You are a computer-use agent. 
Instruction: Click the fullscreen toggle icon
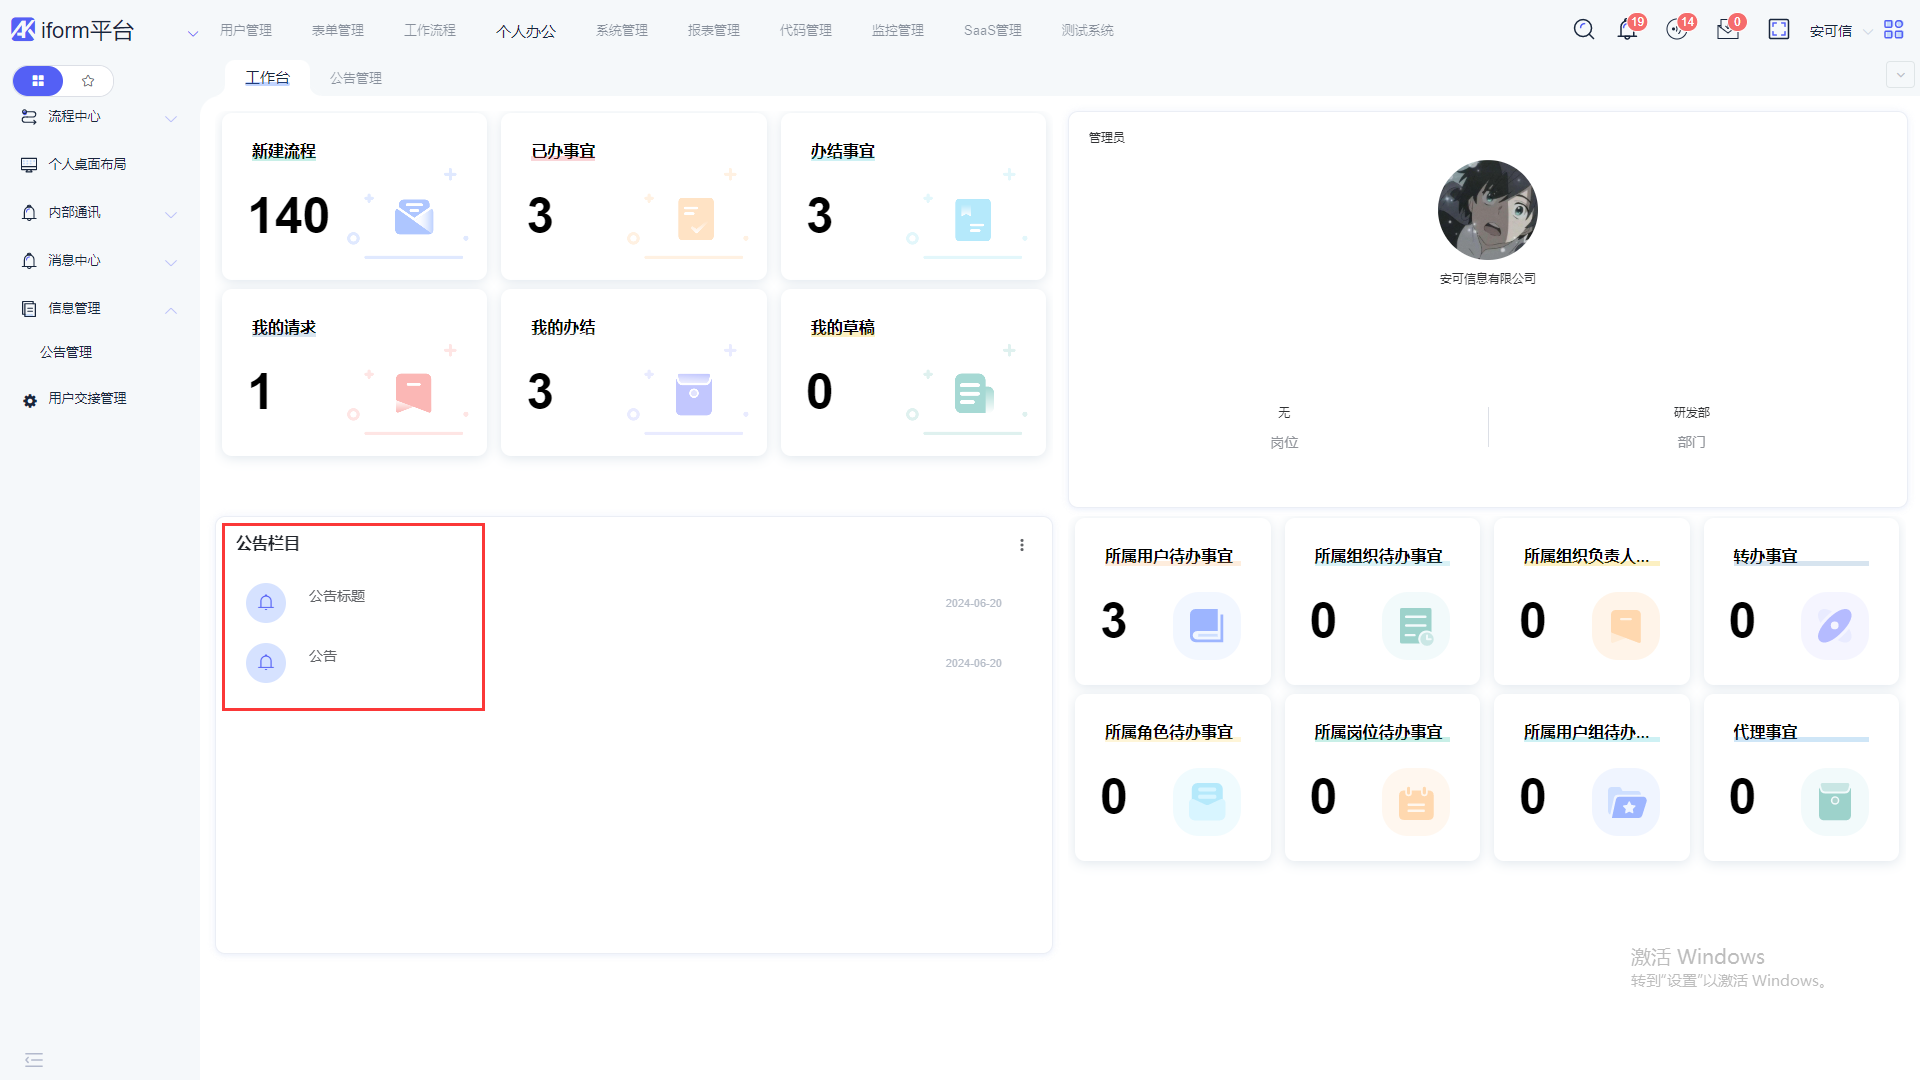coord(1778,30)
